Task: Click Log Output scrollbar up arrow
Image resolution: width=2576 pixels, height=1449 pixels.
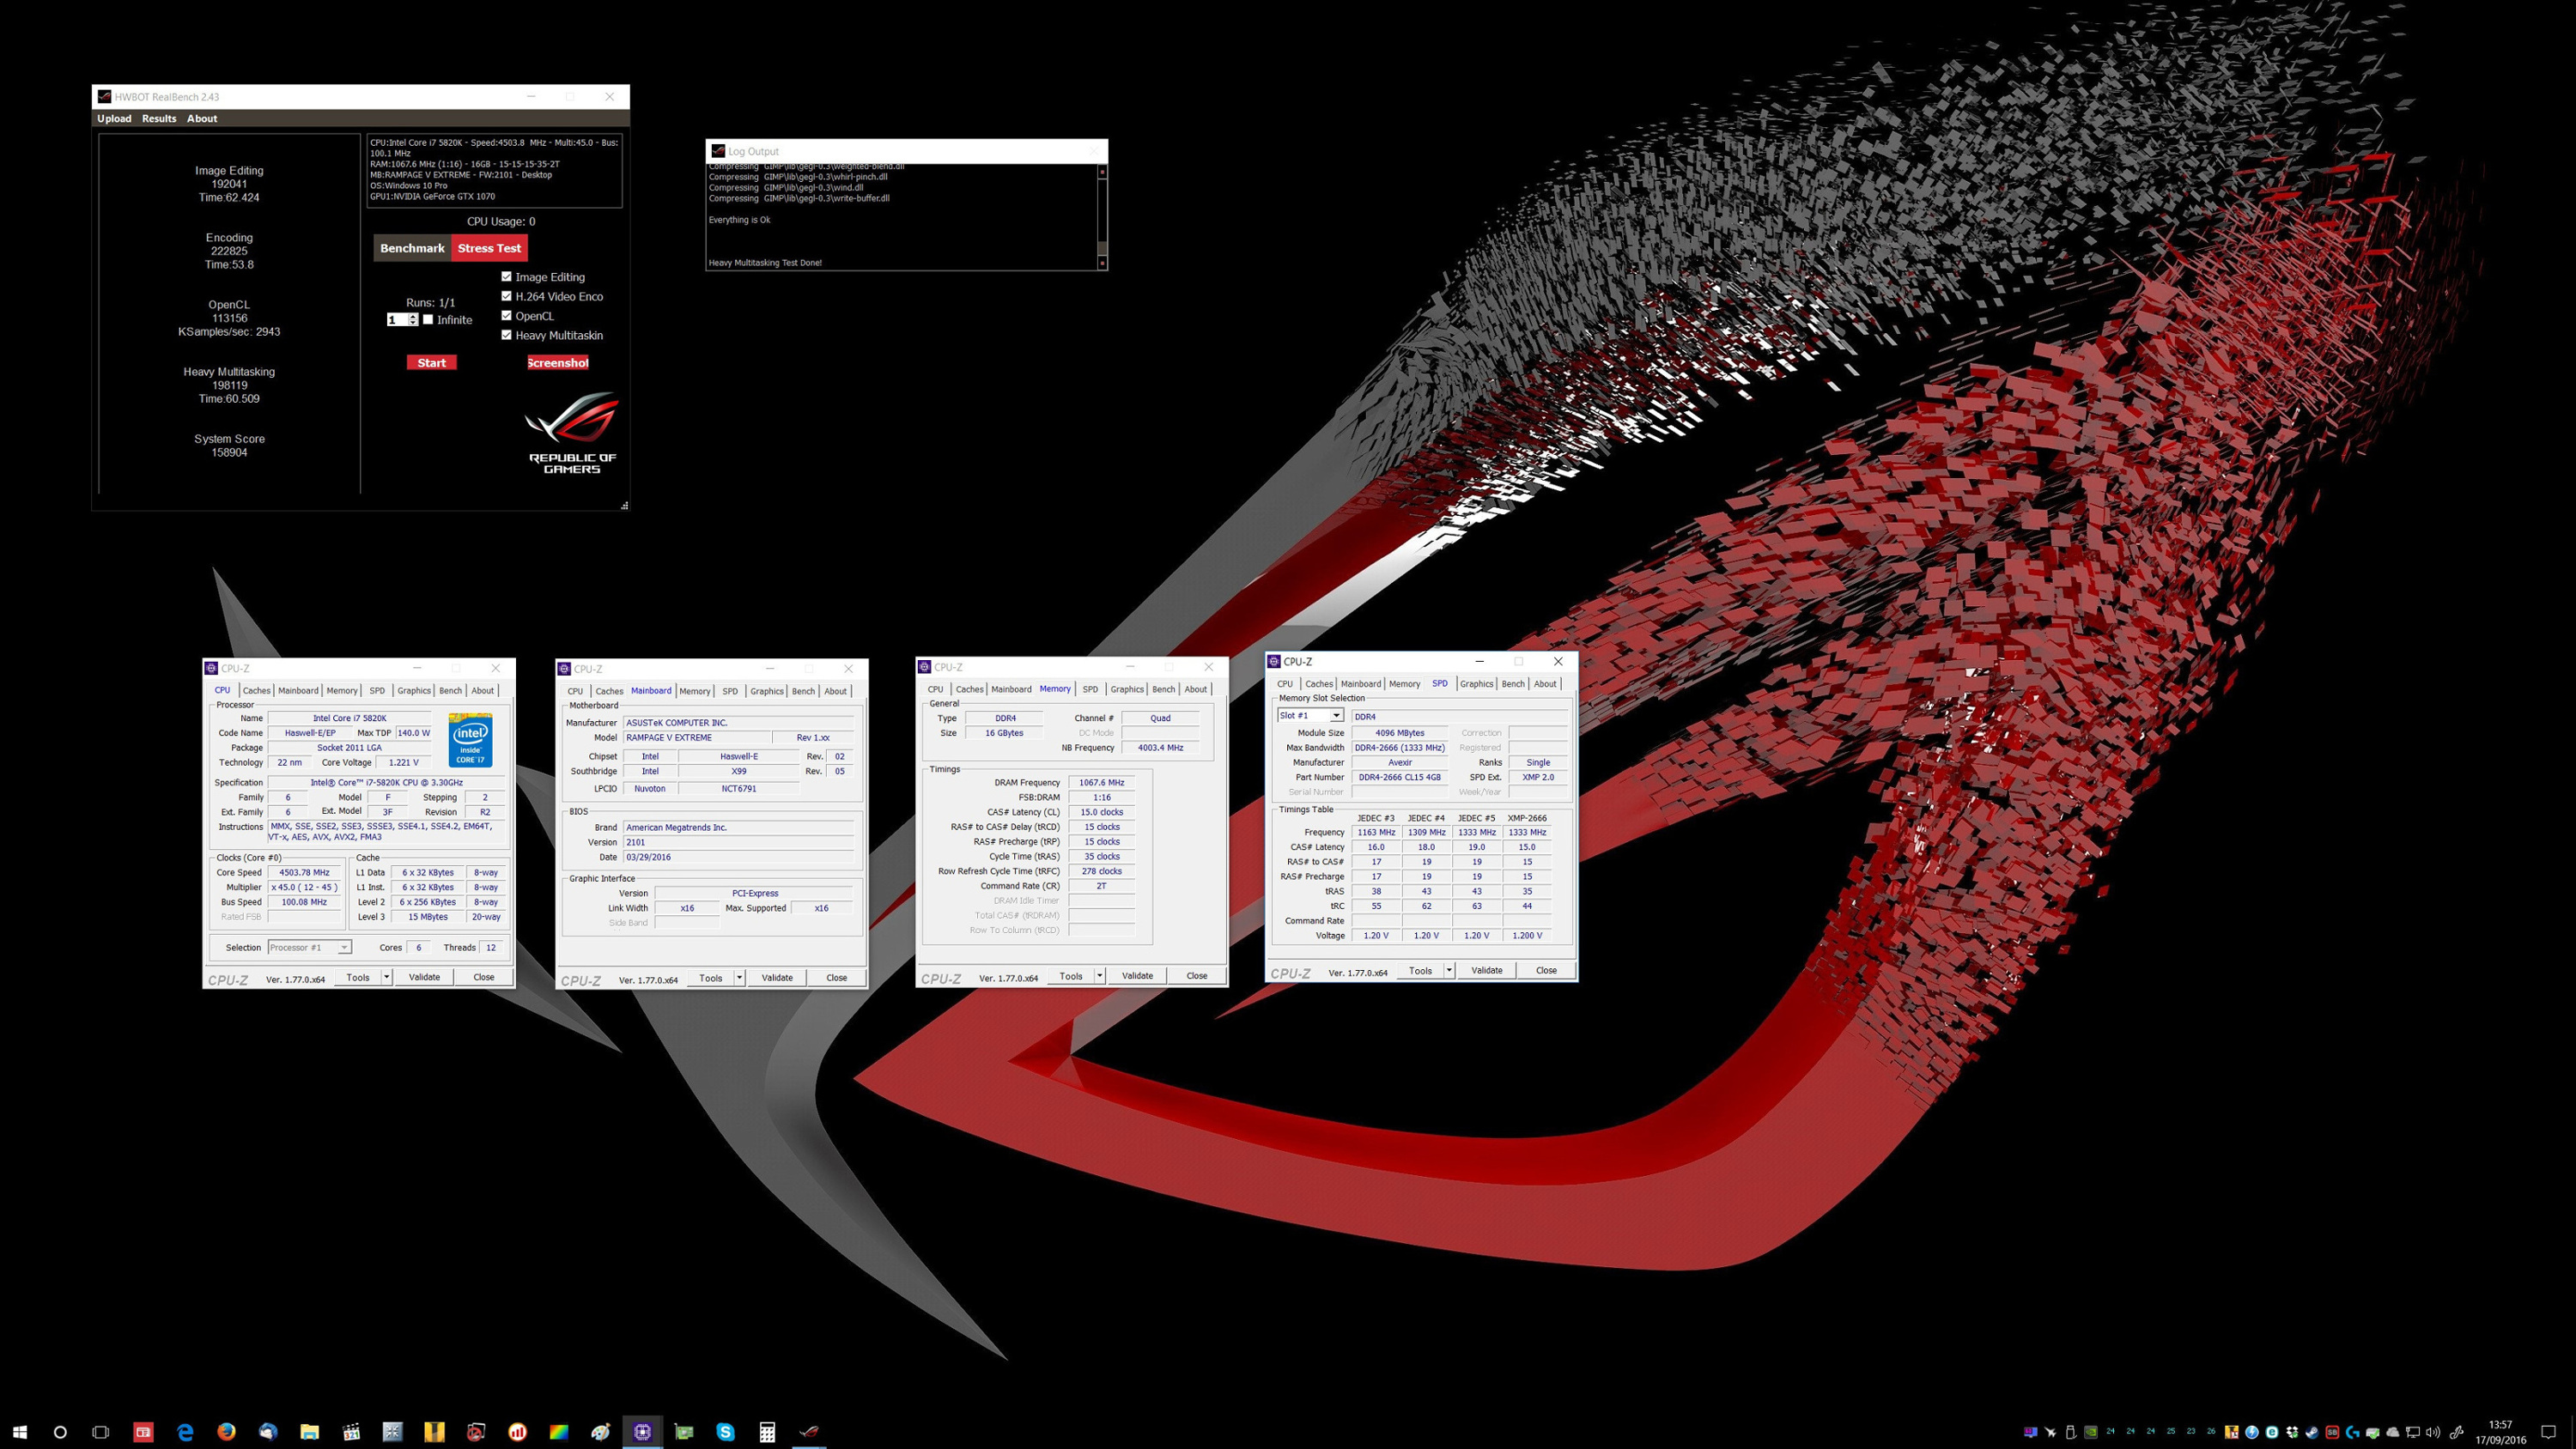Action: pos(1102,172)
